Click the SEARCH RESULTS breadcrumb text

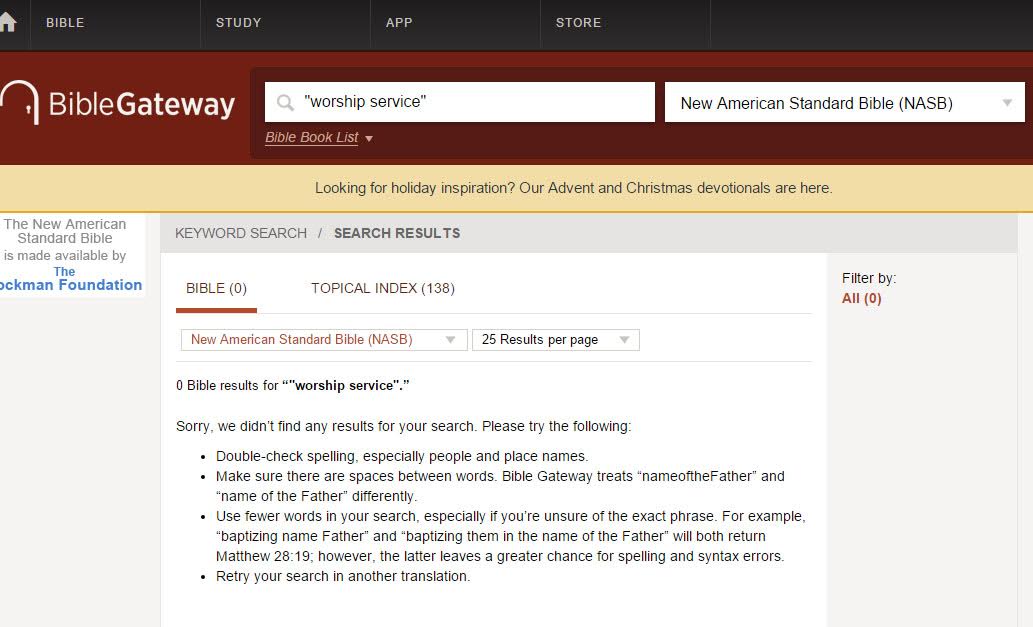point(397,233)
